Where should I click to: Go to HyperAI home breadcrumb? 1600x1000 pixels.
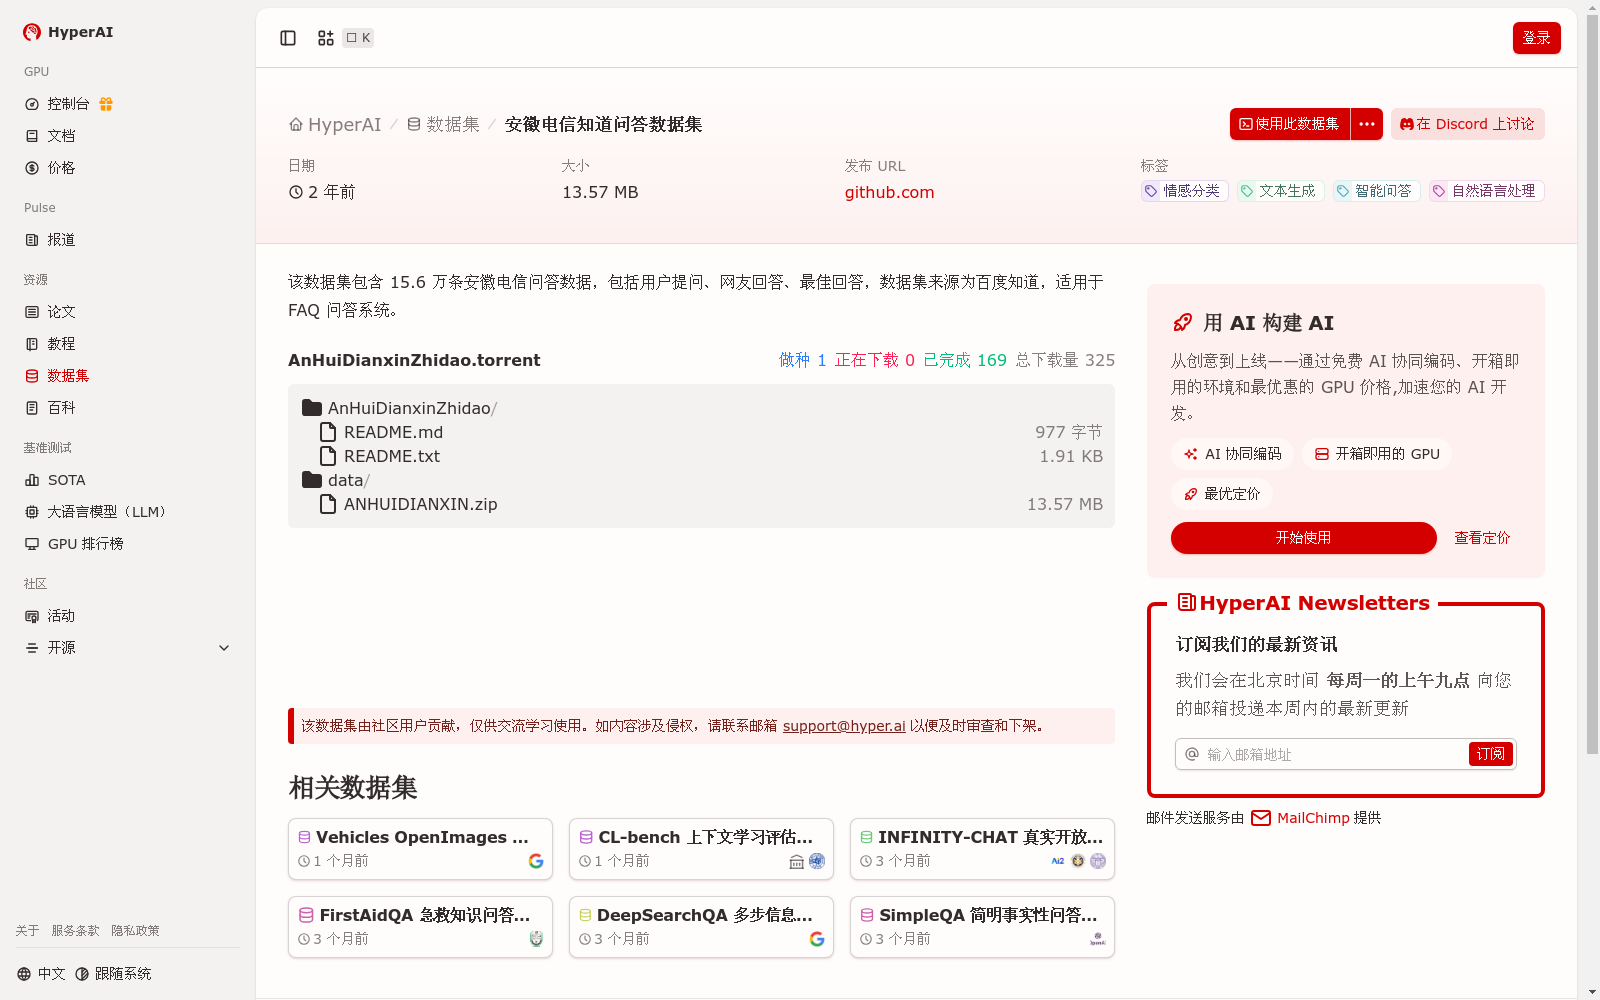(335, 124)
